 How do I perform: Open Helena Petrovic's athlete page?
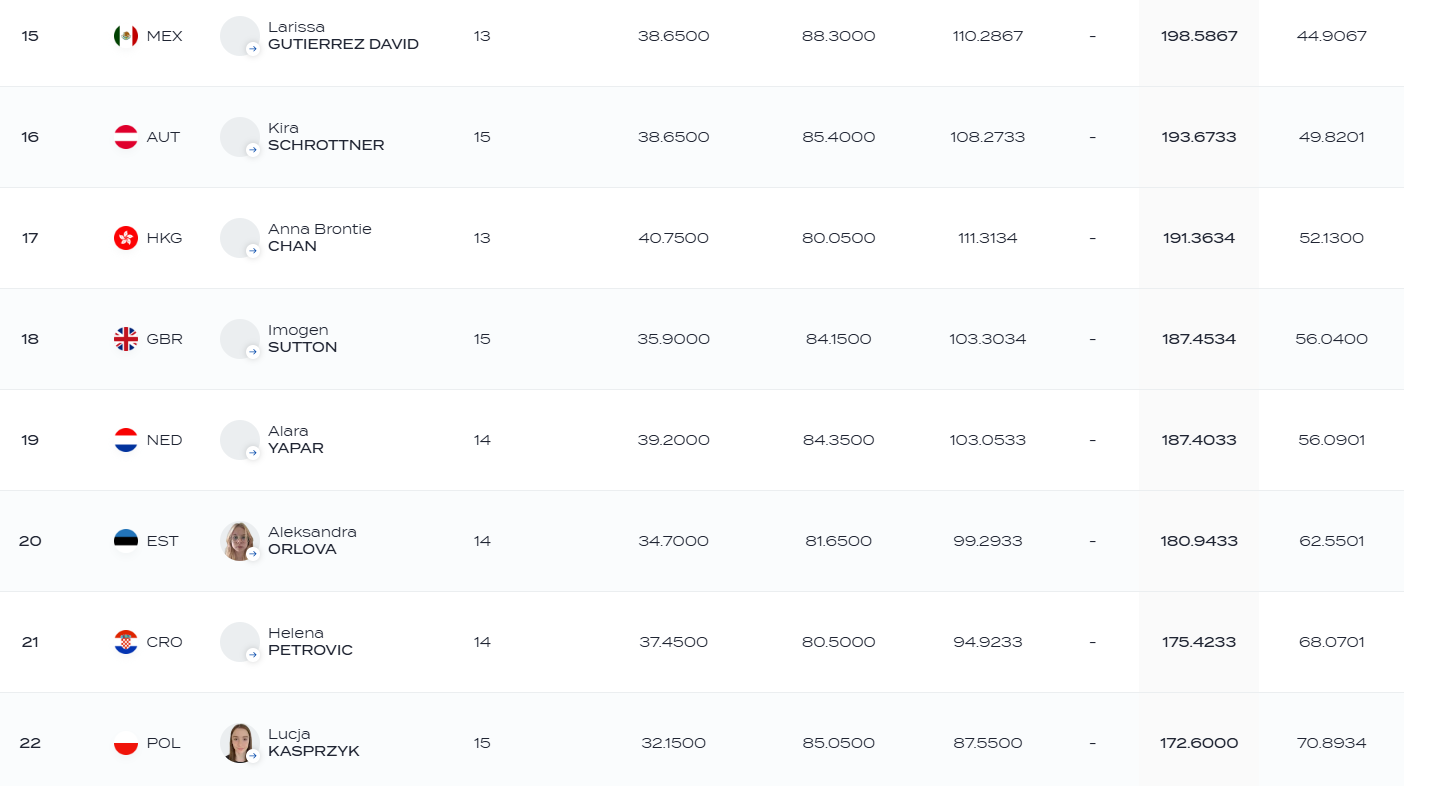310,642
